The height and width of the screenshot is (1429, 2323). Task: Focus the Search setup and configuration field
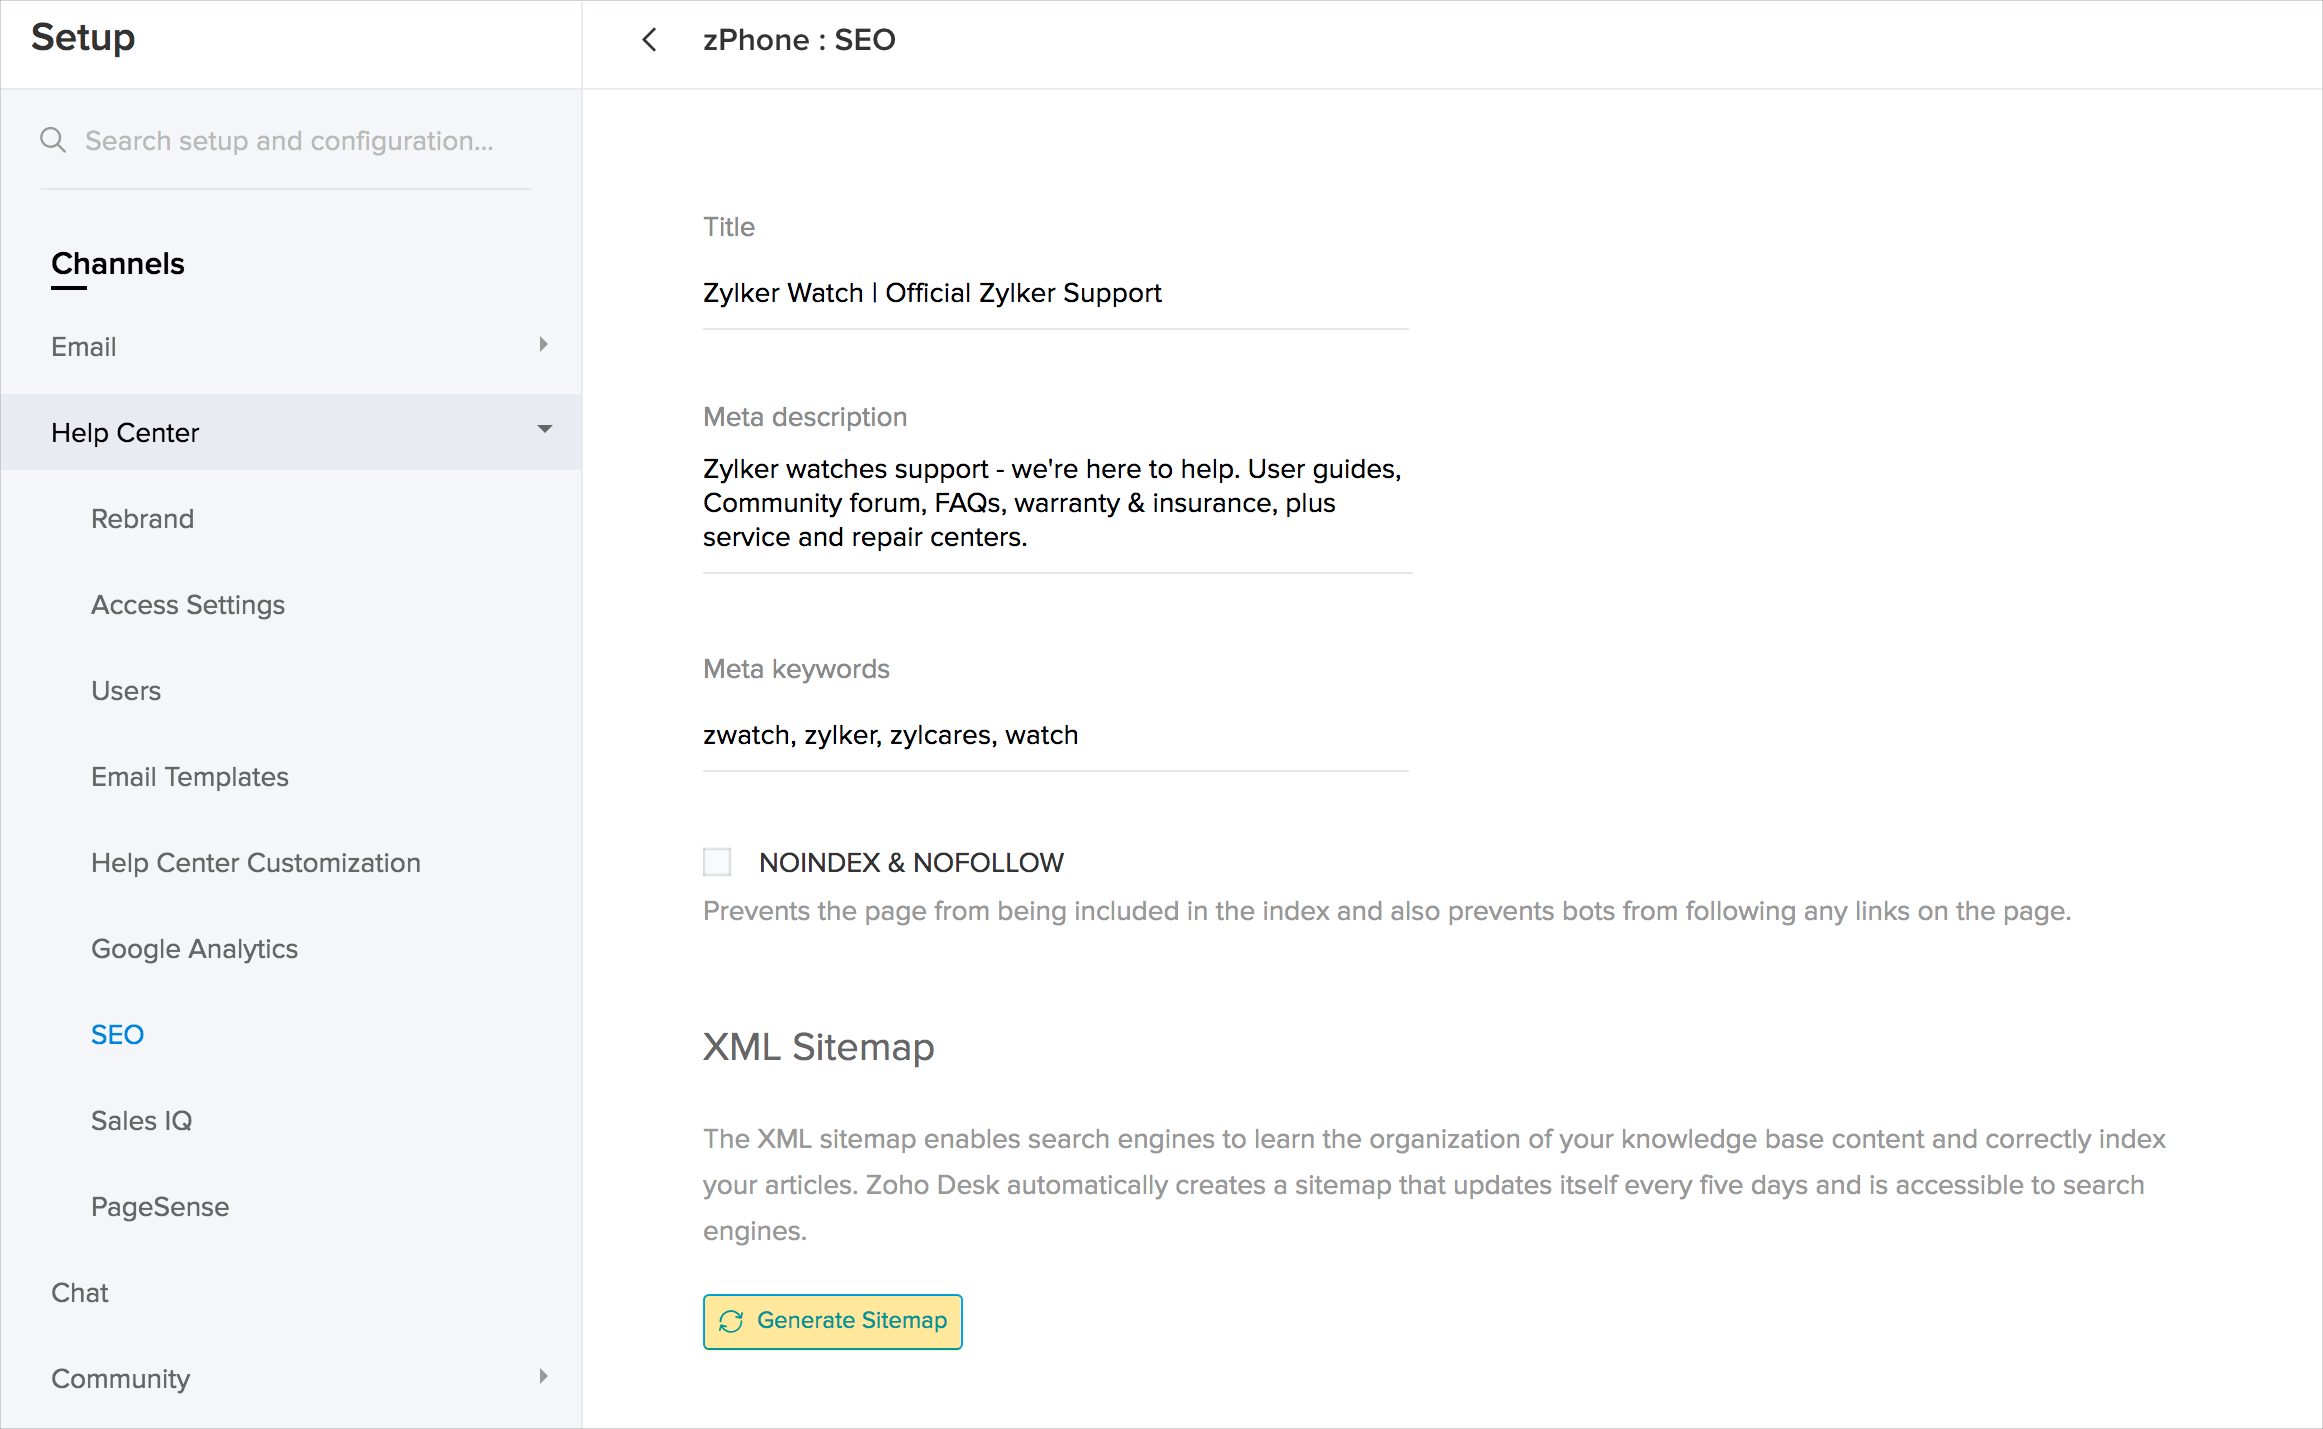tap(290, 141)
